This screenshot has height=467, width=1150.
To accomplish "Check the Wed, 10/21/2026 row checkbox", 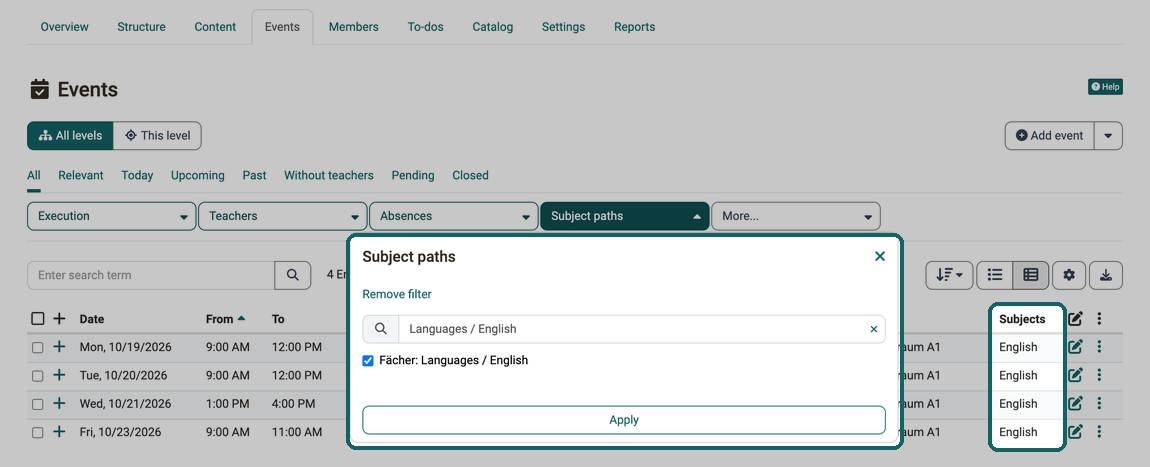I will click(37, 405).
